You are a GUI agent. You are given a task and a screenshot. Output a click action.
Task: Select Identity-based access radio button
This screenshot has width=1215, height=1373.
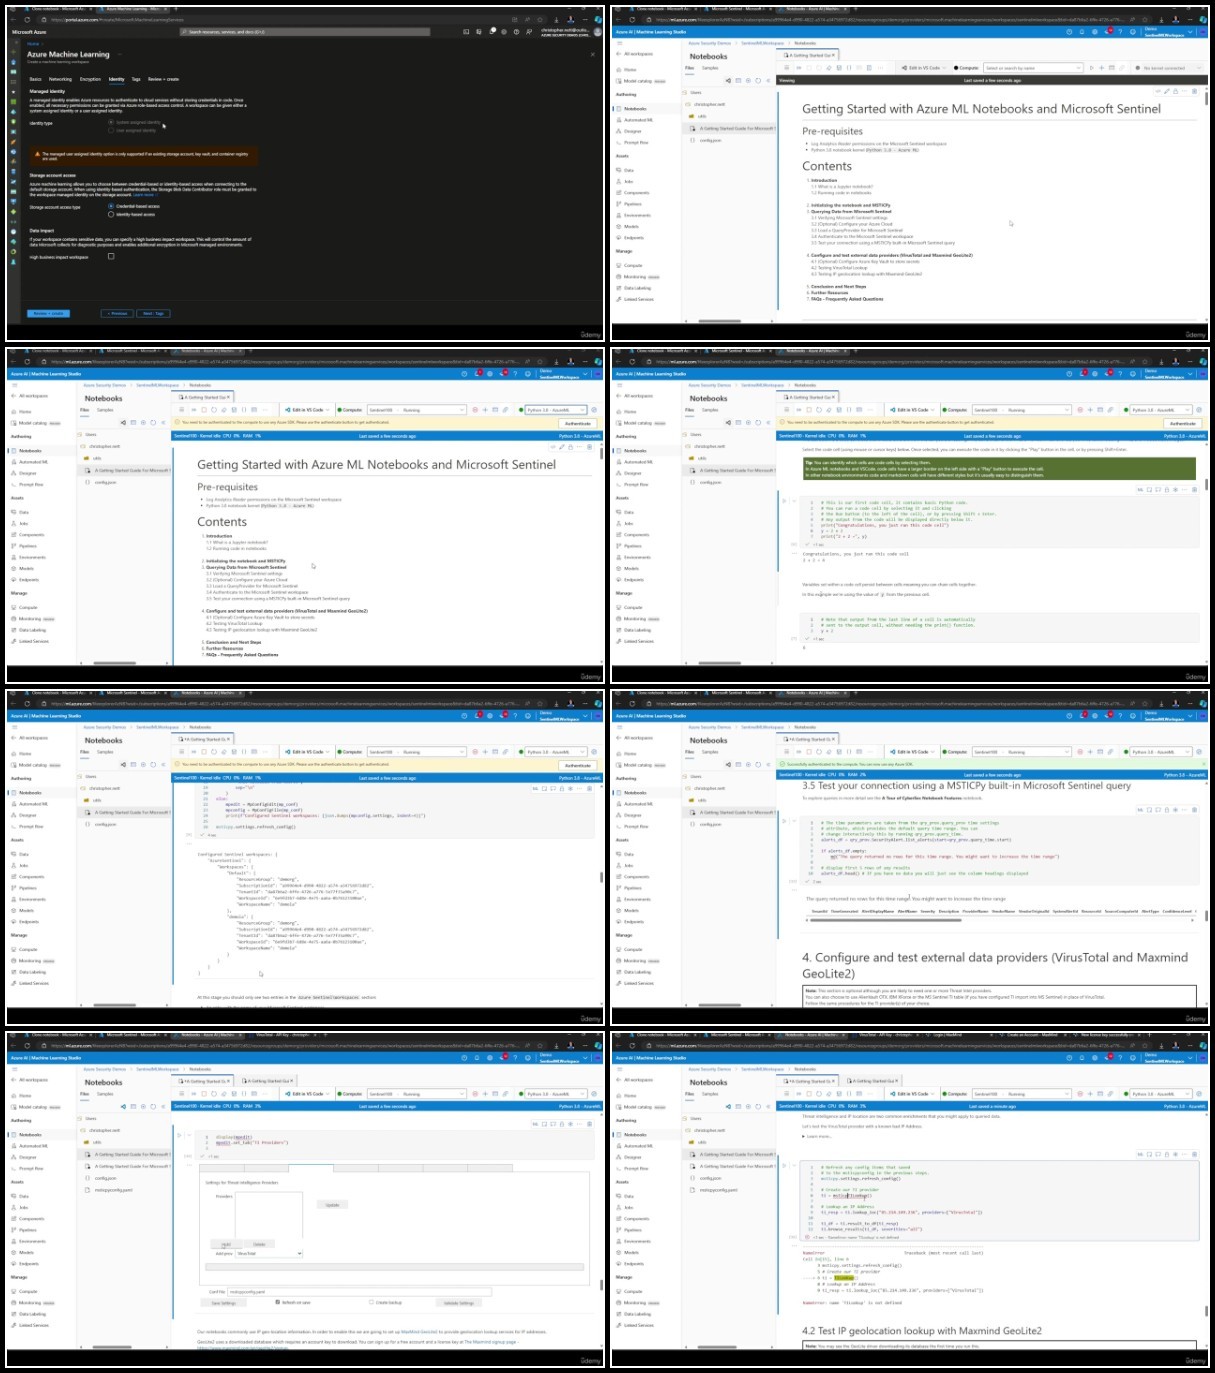pos(111,214)
